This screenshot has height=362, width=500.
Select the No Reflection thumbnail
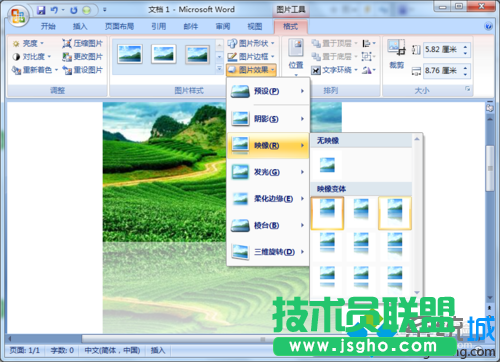[327, 165]
